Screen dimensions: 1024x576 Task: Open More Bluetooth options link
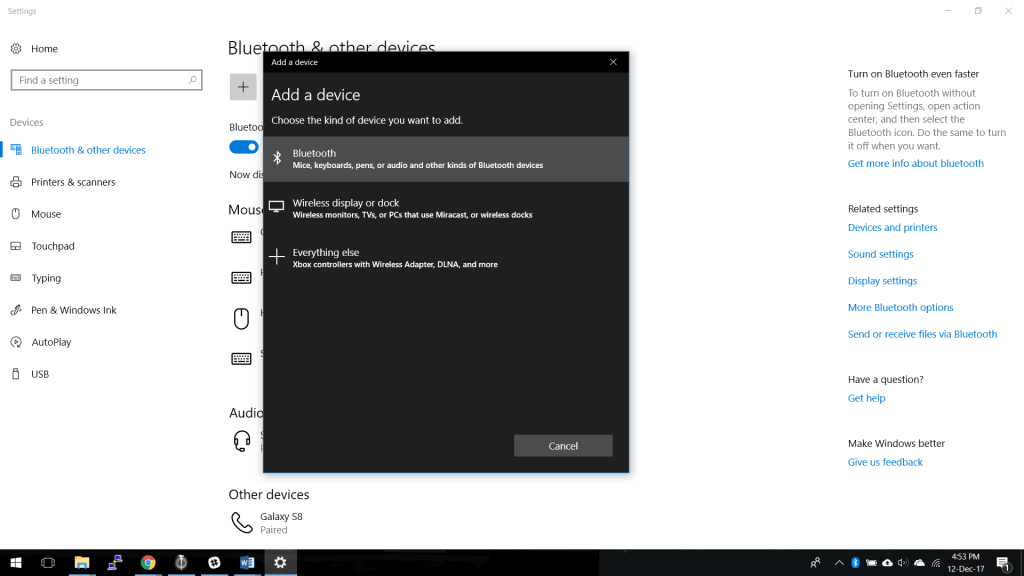pyautogui.click(x=900, y=308)
